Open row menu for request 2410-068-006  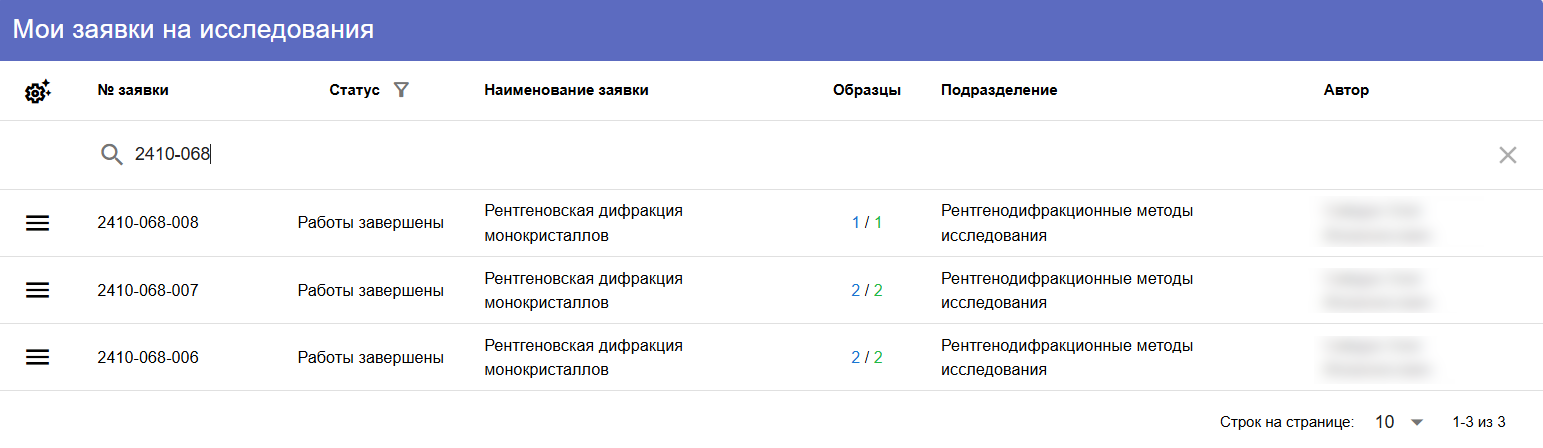[37, 357]
